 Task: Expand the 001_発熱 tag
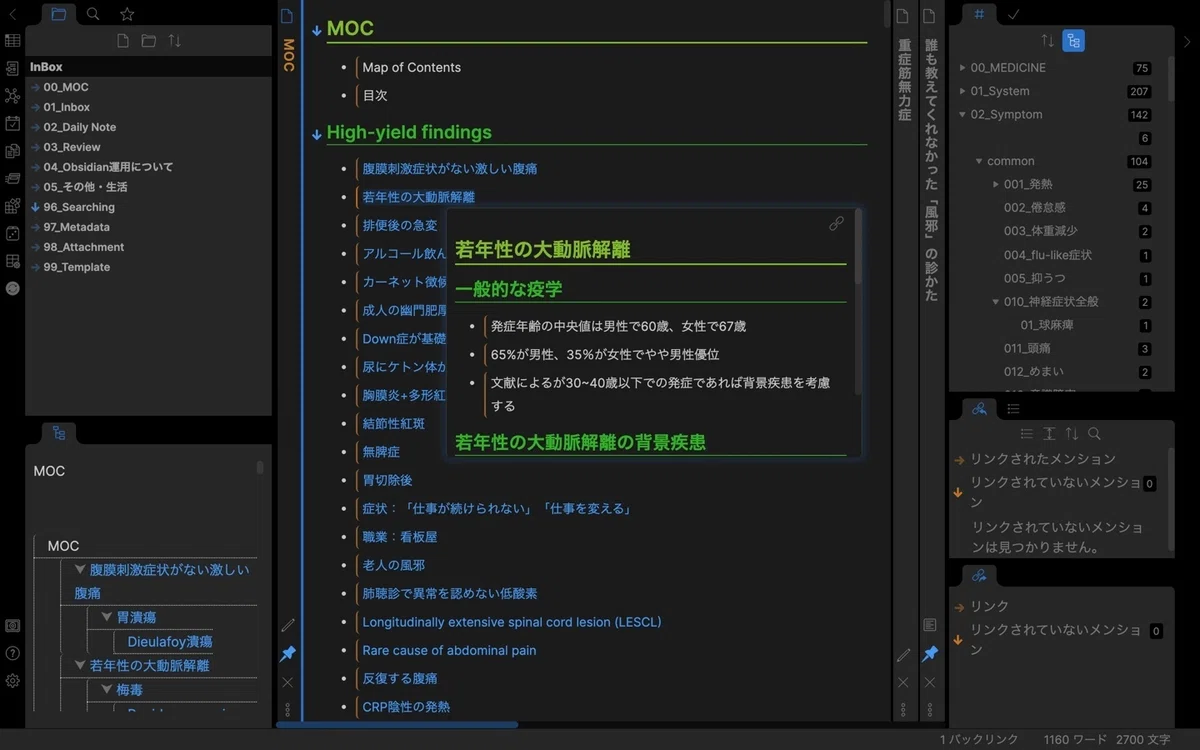pyautogui.click(x=996, y=185)
